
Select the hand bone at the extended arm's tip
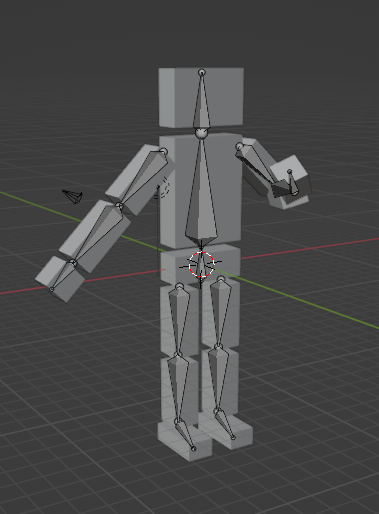point(63,276)
